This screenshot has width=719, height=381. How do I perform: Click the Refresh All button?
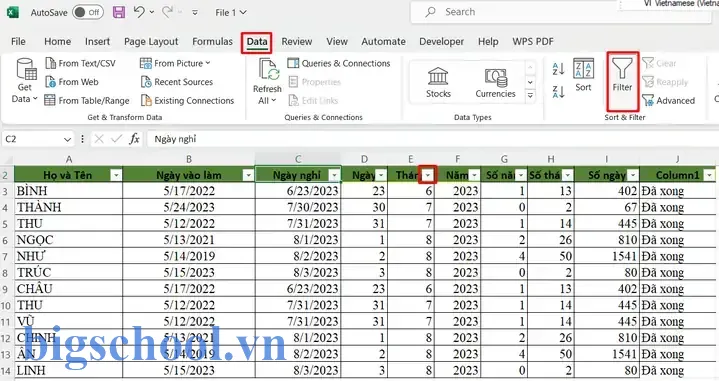point(267,81)
